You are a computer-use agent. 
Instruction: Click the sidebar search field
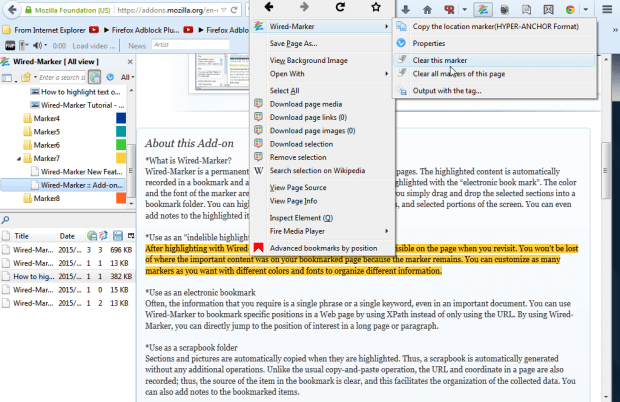(62, 77)
